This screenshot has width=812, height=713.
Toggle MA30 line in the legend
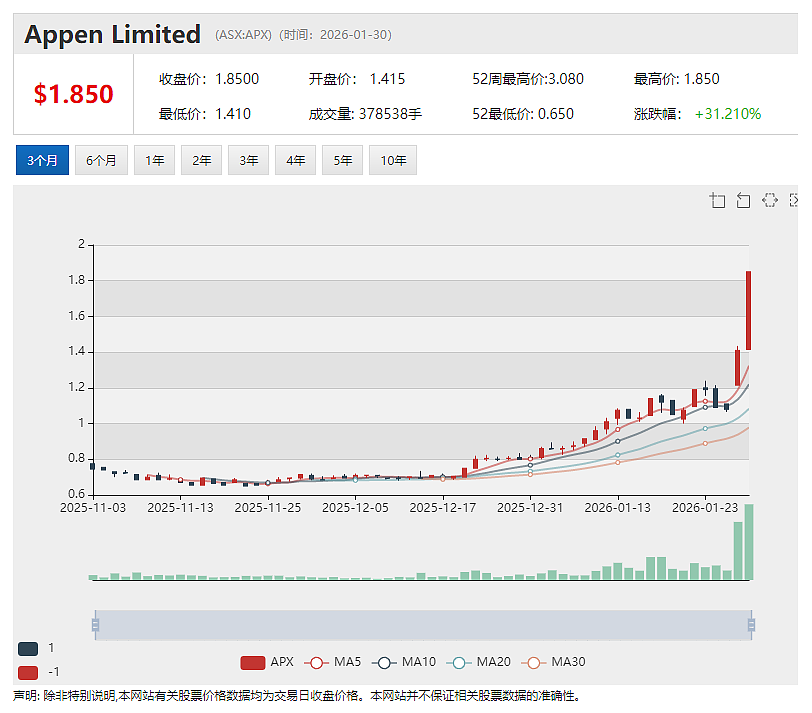(x=553, y=662)
